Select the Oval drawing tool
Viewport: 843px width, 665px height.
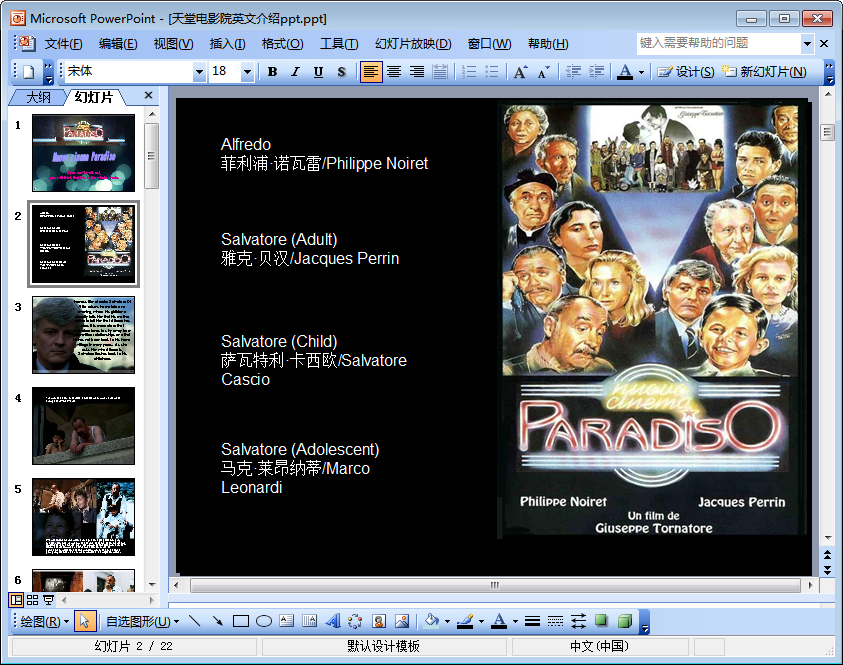(263, 621)
